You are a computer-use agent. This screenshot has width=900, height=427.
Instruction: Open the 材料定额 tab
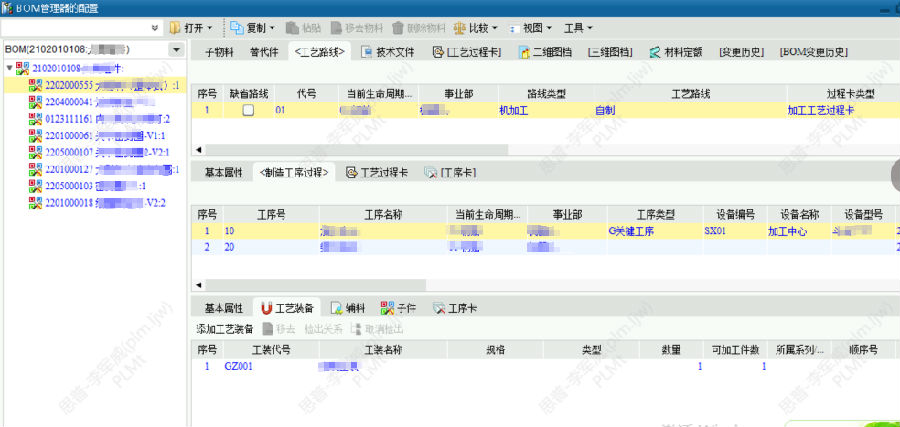676,52
